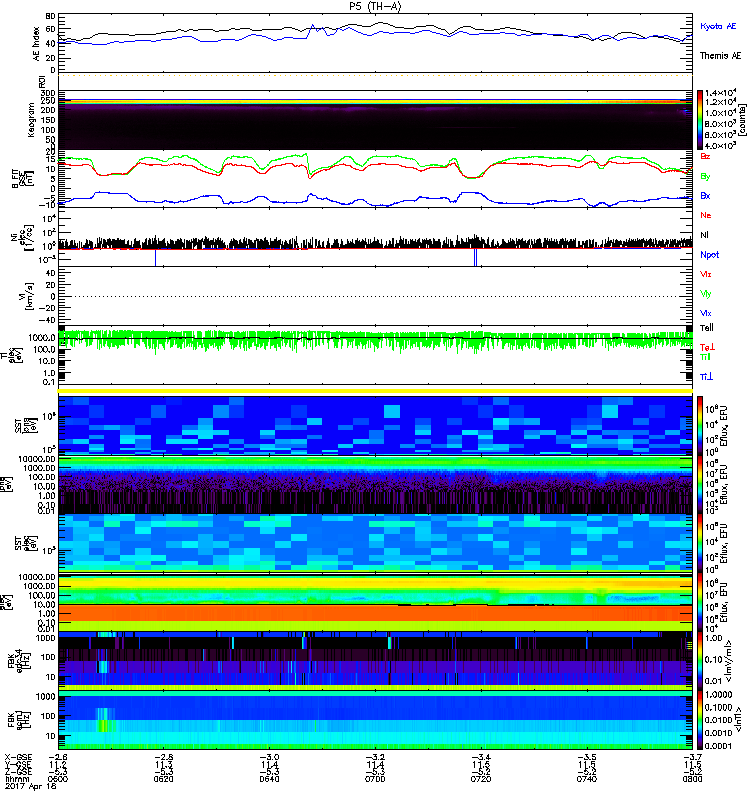Click the -3.0 X-GSE position value
This screenshot has height=800, width=750.
269,757
